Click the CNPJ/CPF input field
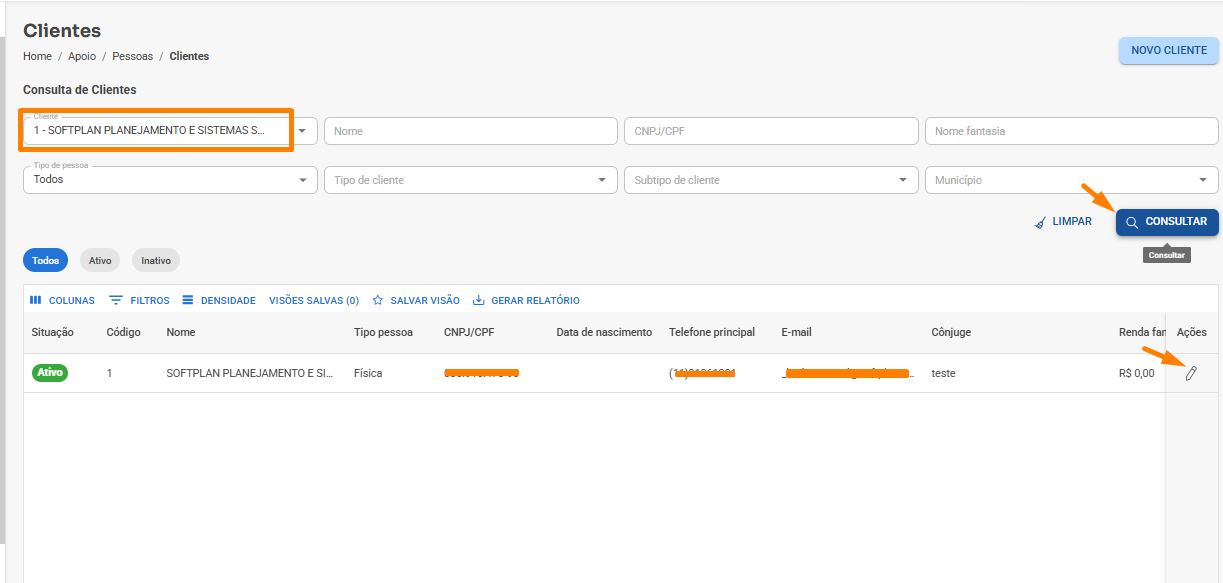 click(x=771, y=131)
